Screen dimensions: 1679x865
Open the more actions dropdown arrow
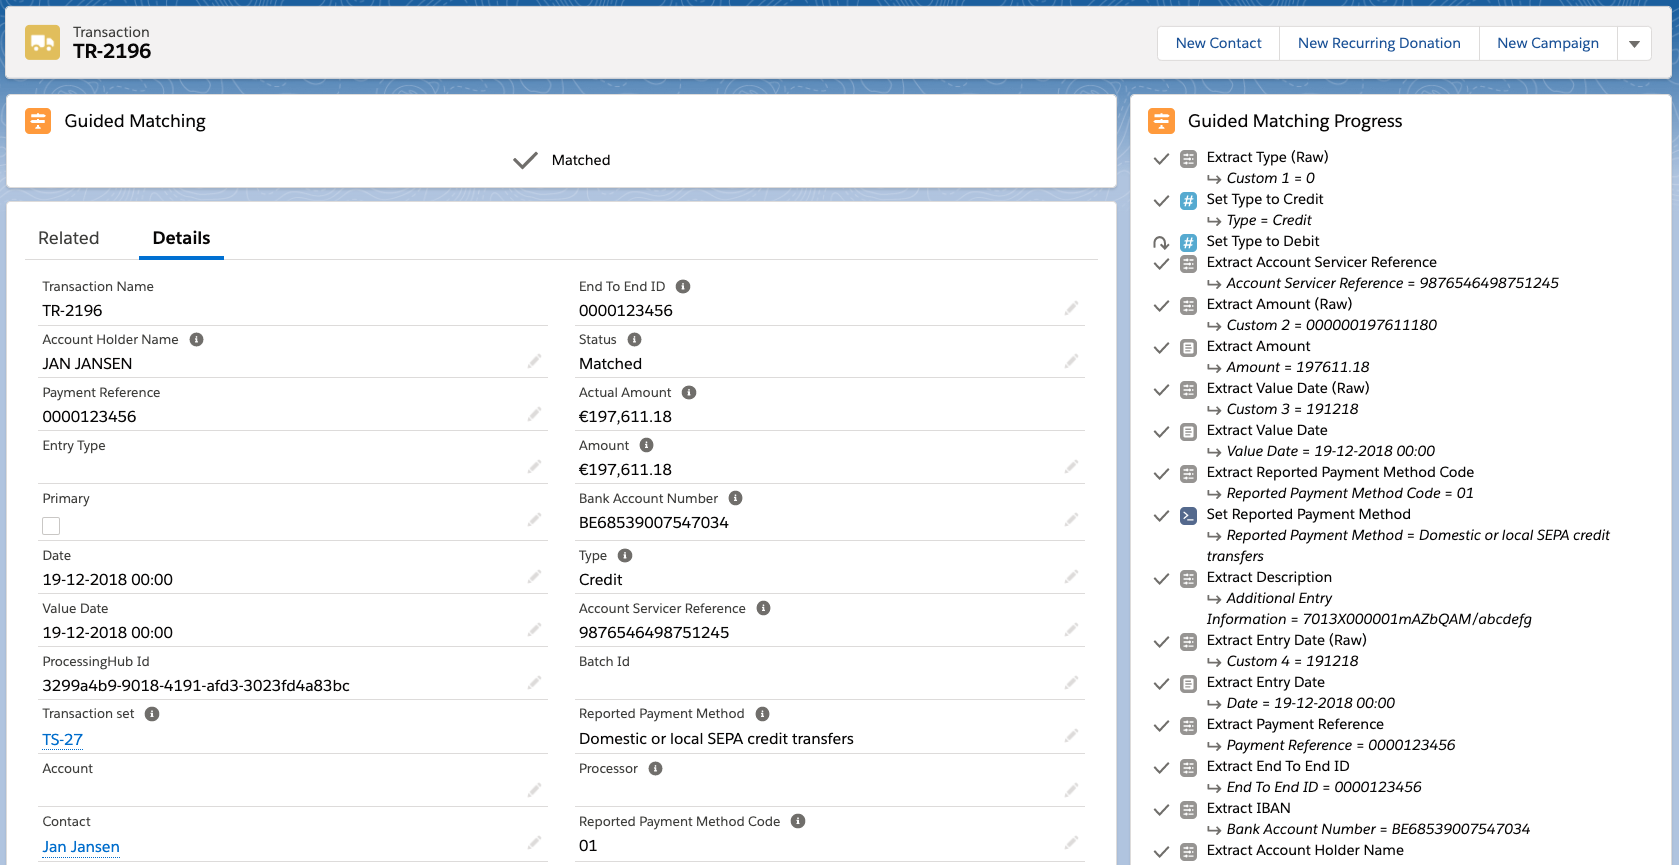[1634, 44]
